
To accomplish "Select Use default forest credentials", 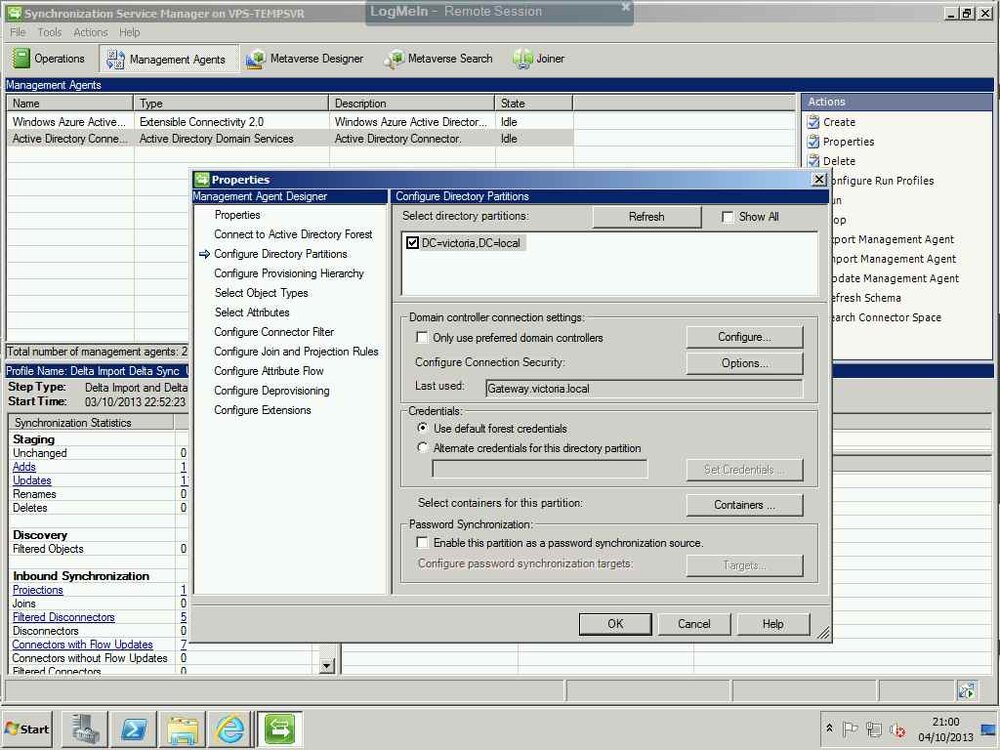I will point(422,428).
